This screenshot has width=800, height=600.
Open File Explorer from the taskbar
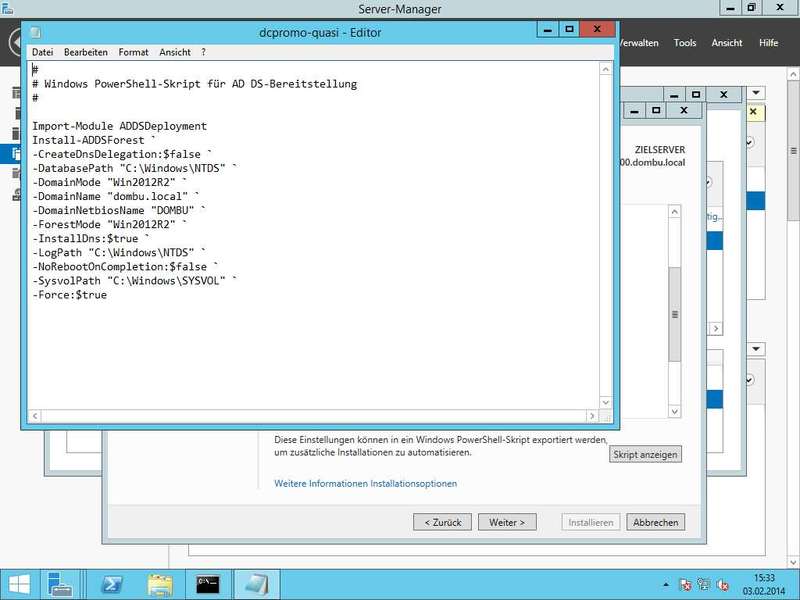[x=160, y=585]
